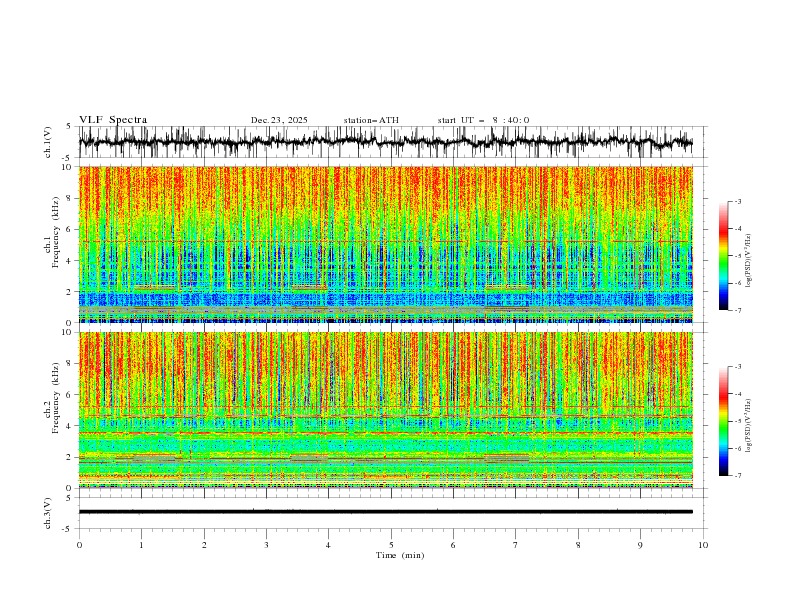Viewport: 792px width, 612px height.
Task: Click the ch.3 flat voltage trace
Action: click(386, 512)
